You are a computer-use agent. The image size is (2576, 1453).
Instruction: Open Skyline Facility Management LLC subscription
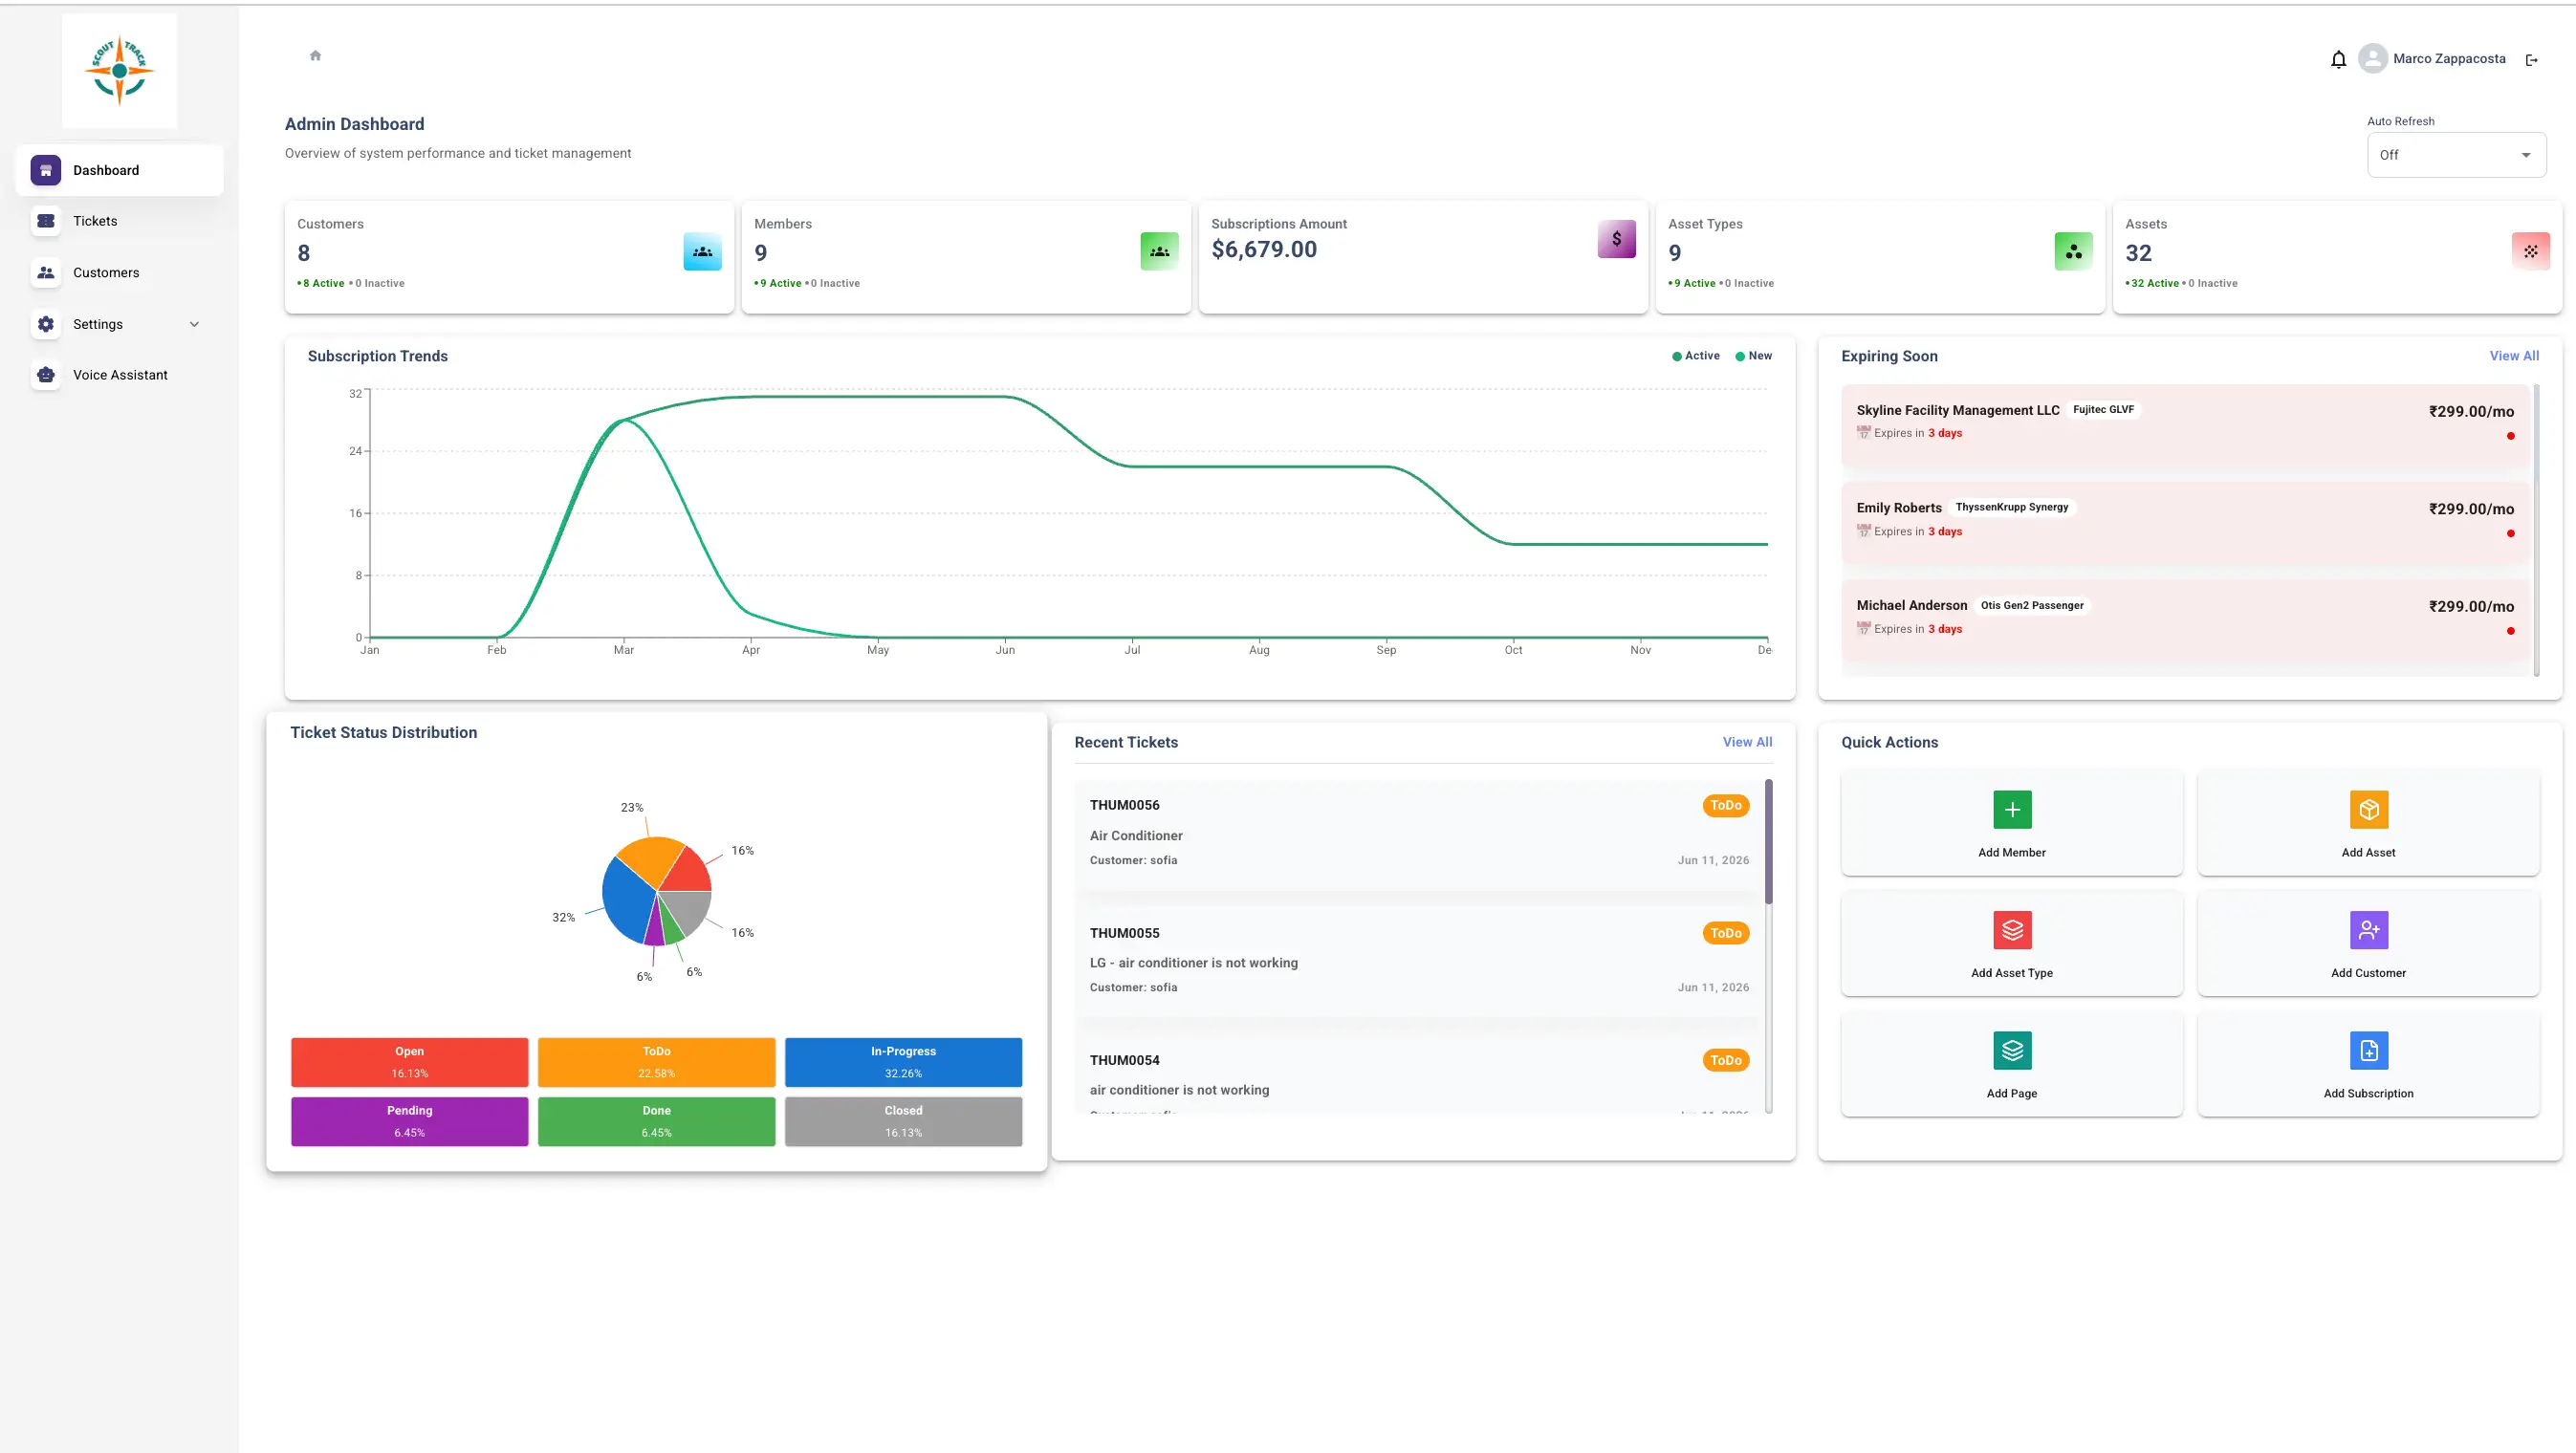click(x=2185, y=425)
